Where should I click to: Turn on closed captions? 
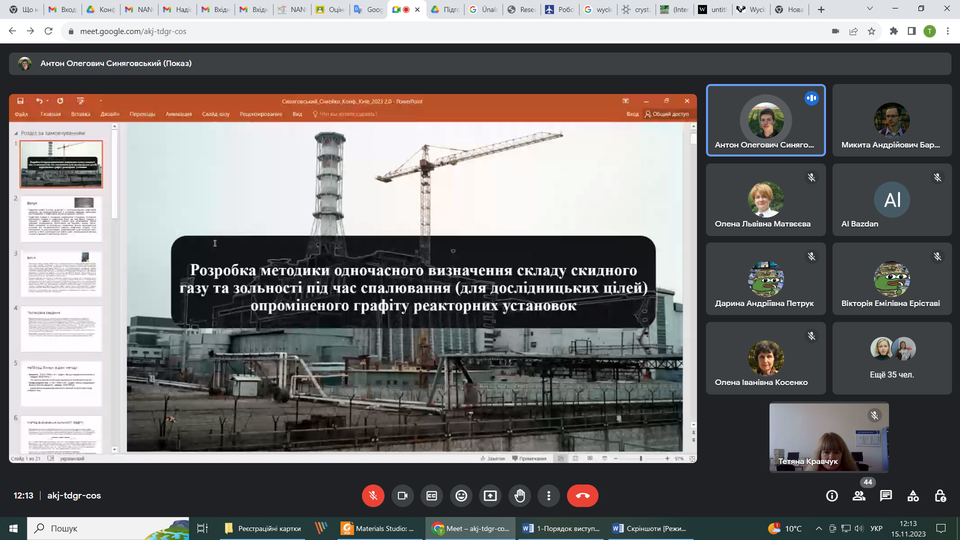point(432,495)
